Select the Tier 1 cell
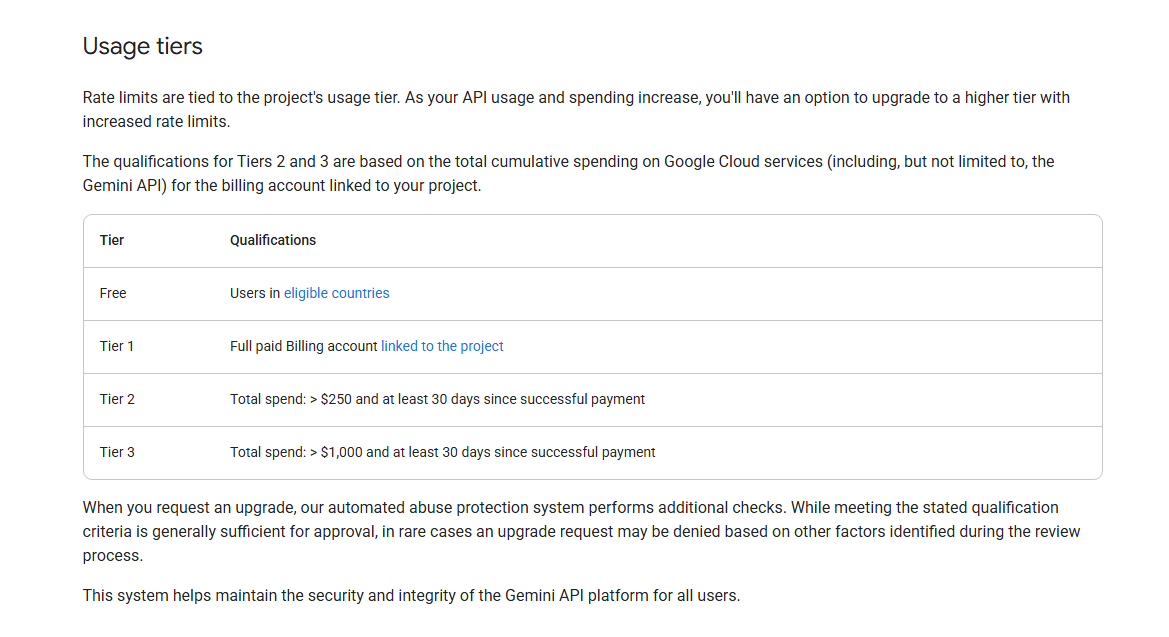 tap(117, 346)
